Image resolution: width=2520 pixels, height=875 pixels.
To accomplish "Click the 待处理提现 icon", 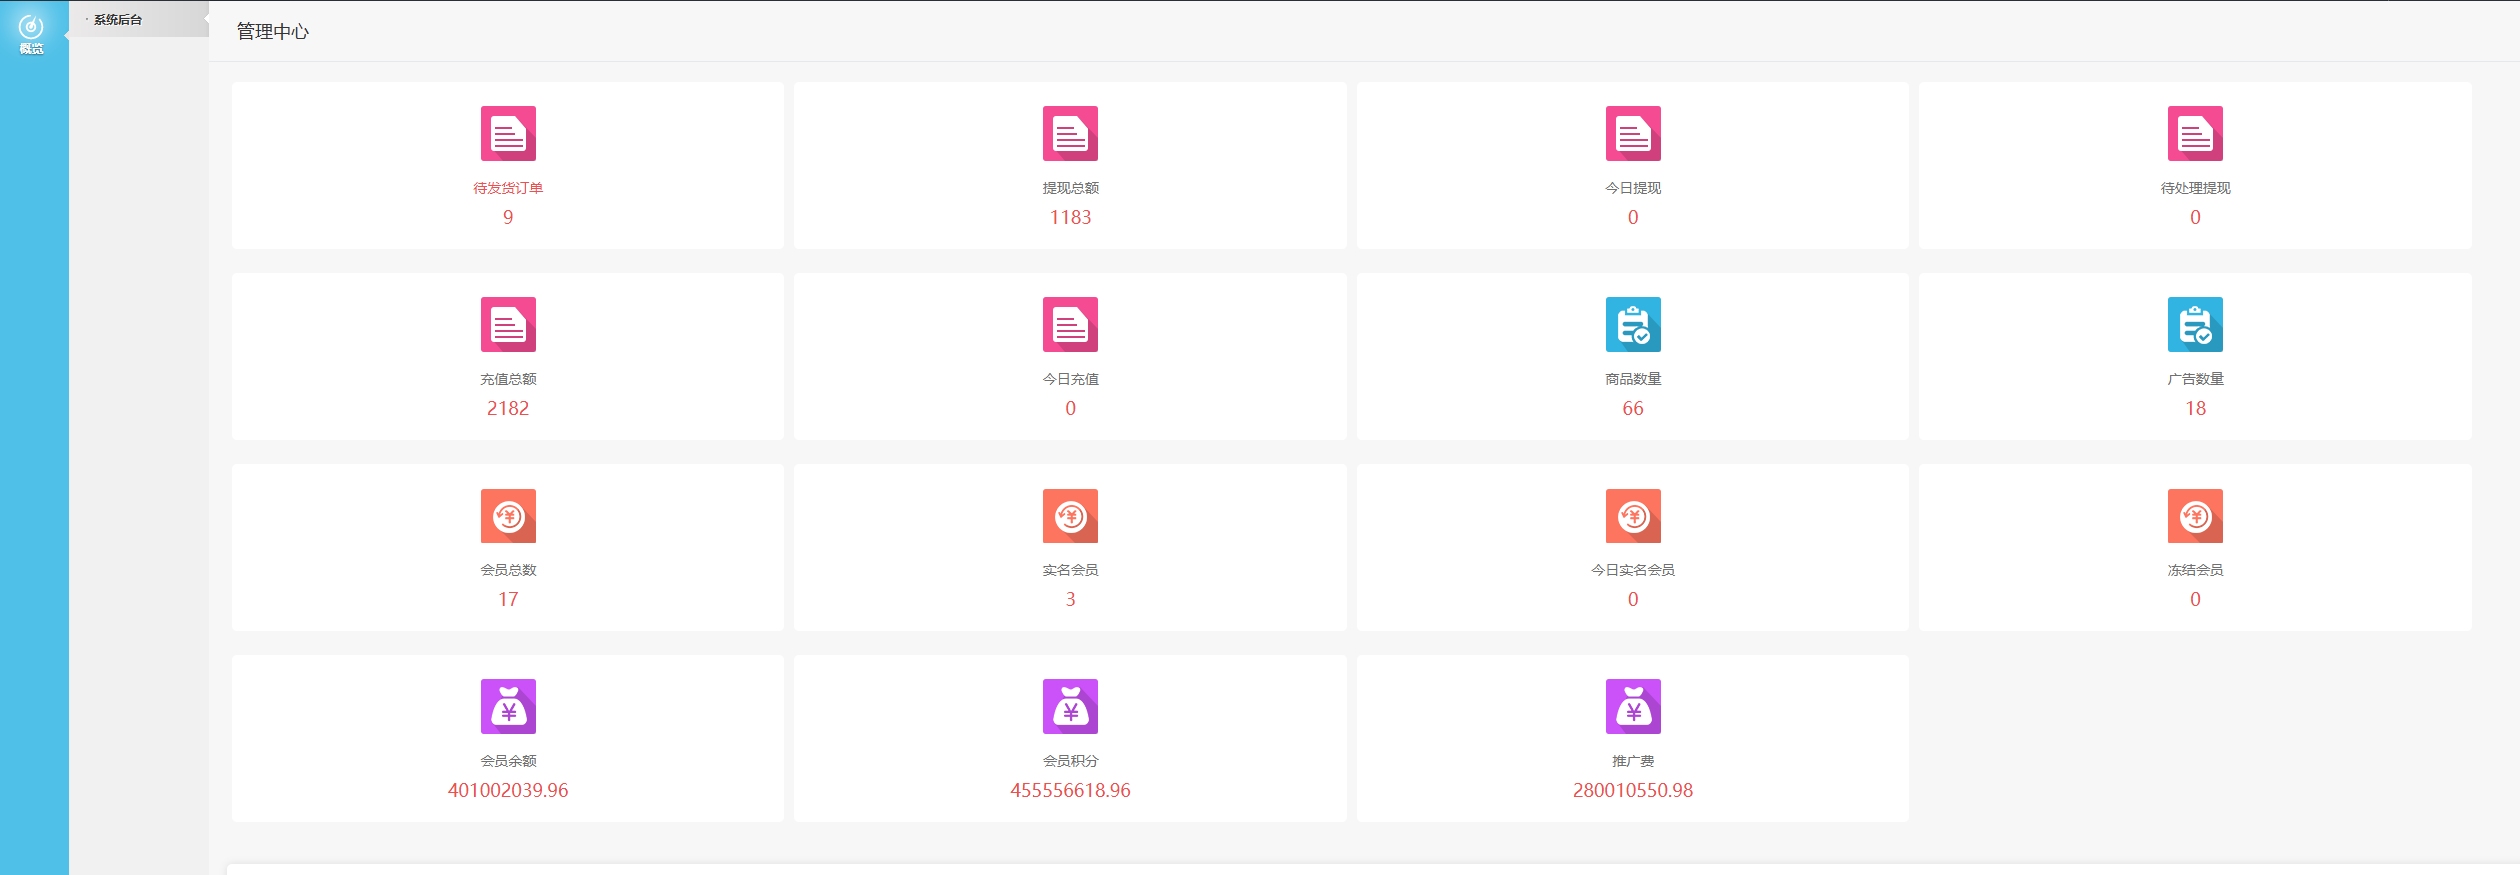I will [2195, 133].
